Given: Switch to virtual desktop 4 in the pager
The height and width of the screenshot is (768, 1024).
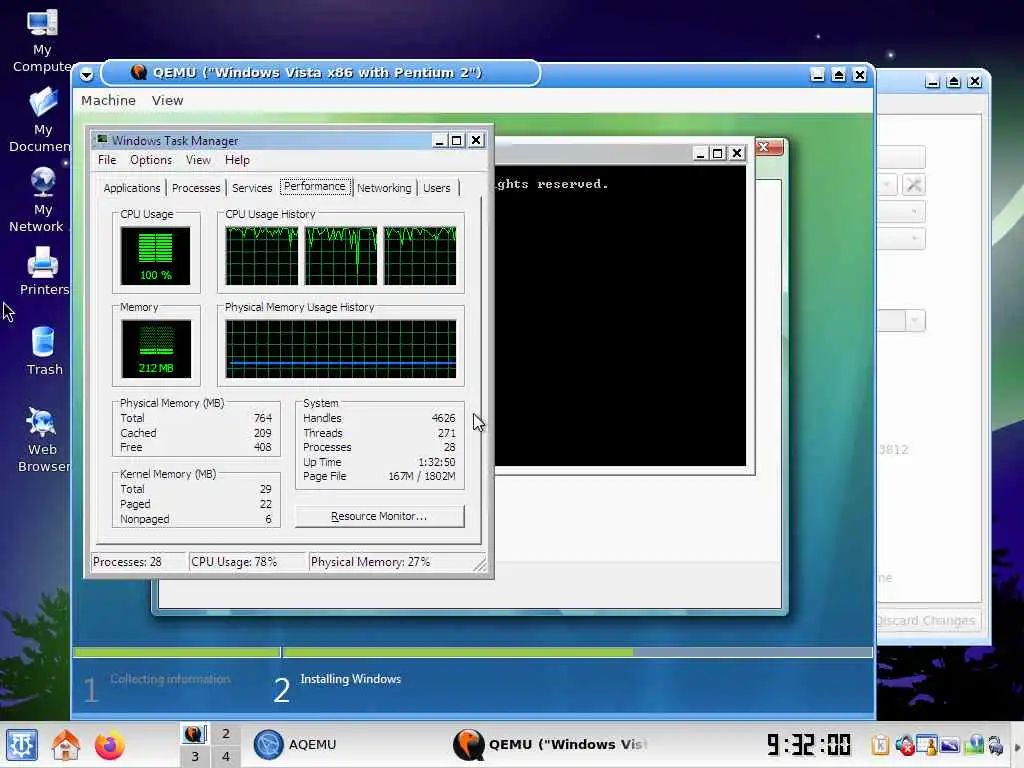Looking at the screenshot, I should point(225,757).
